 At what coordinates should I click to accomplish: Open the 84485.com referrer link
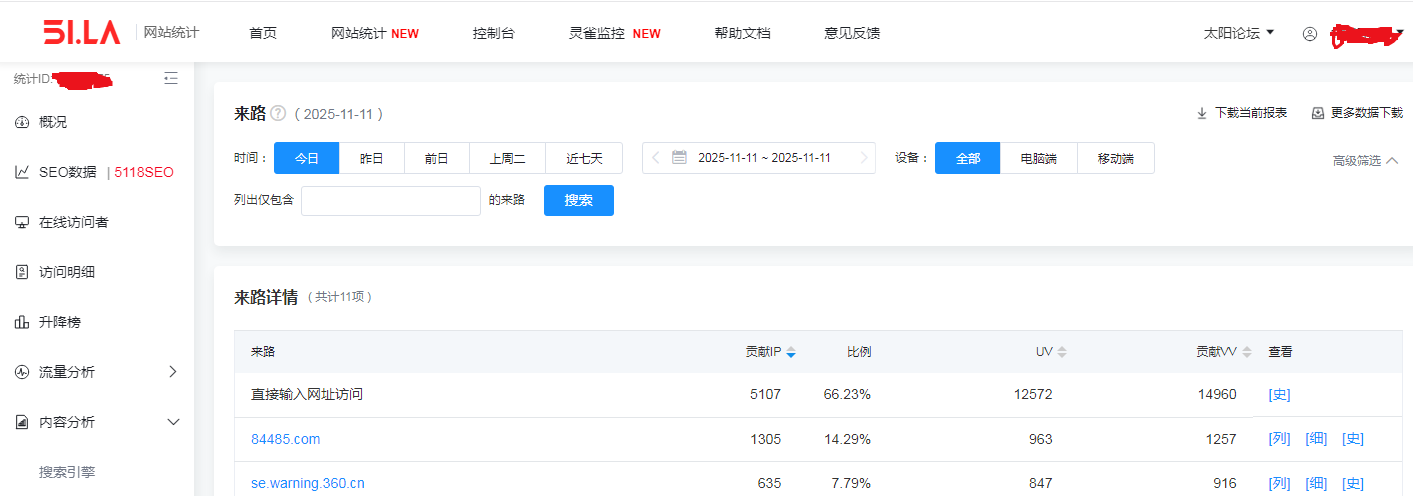tap(285, 439)
